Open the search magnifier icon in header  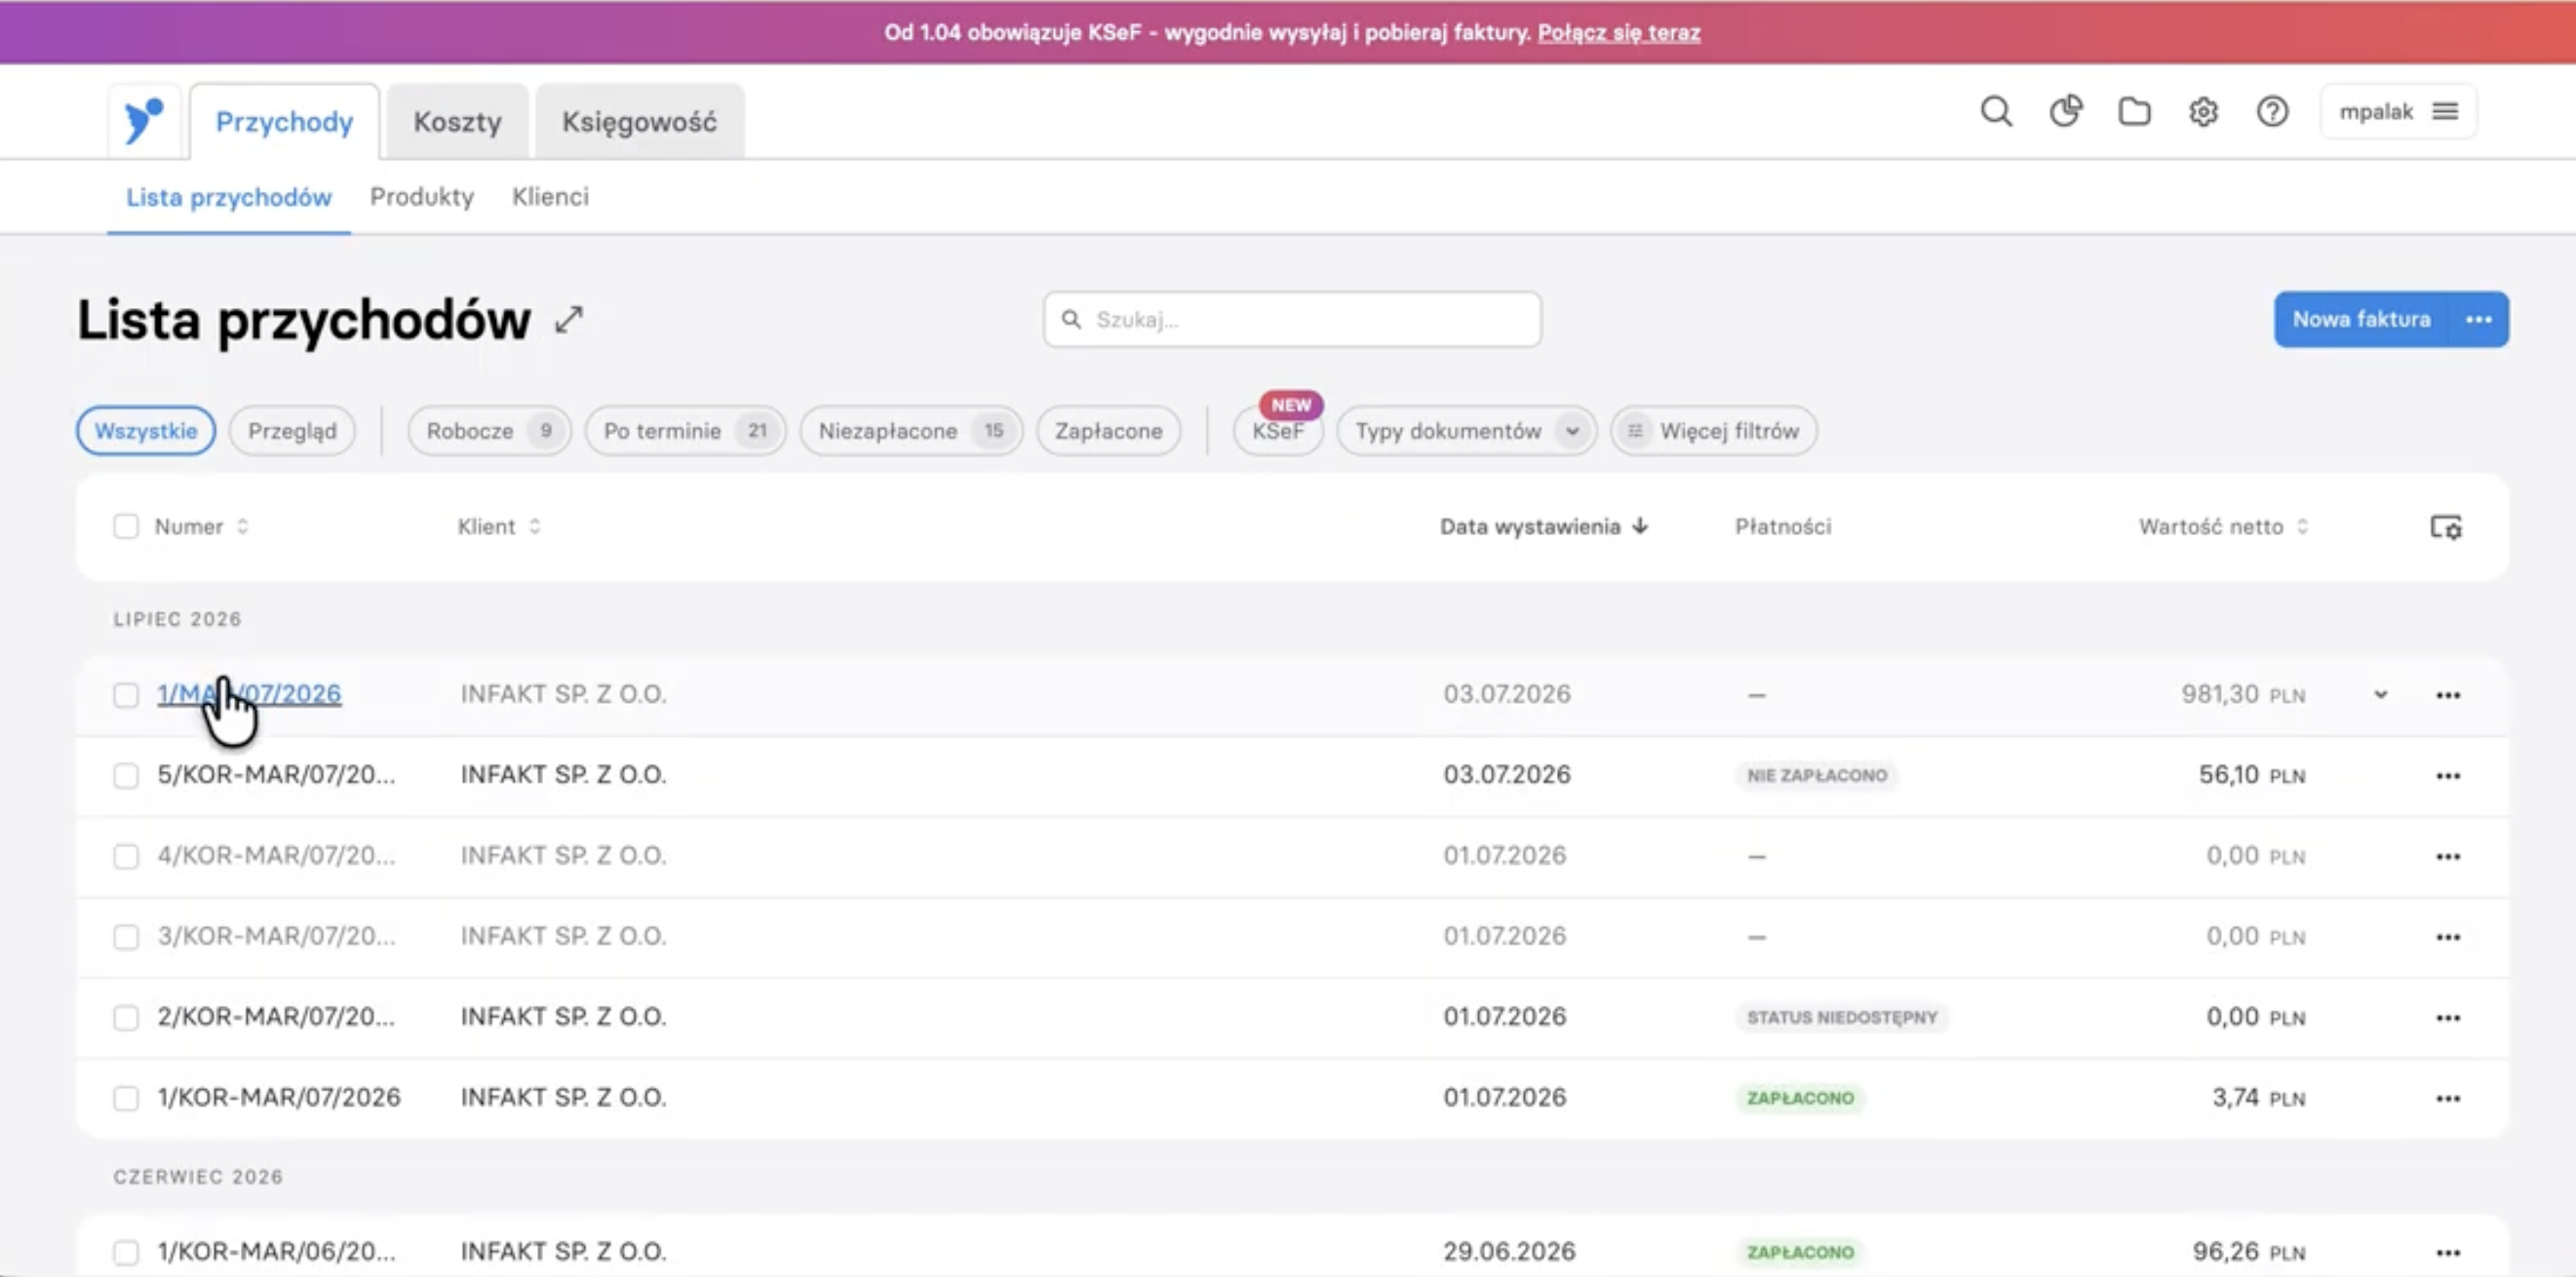(1996, 111)
